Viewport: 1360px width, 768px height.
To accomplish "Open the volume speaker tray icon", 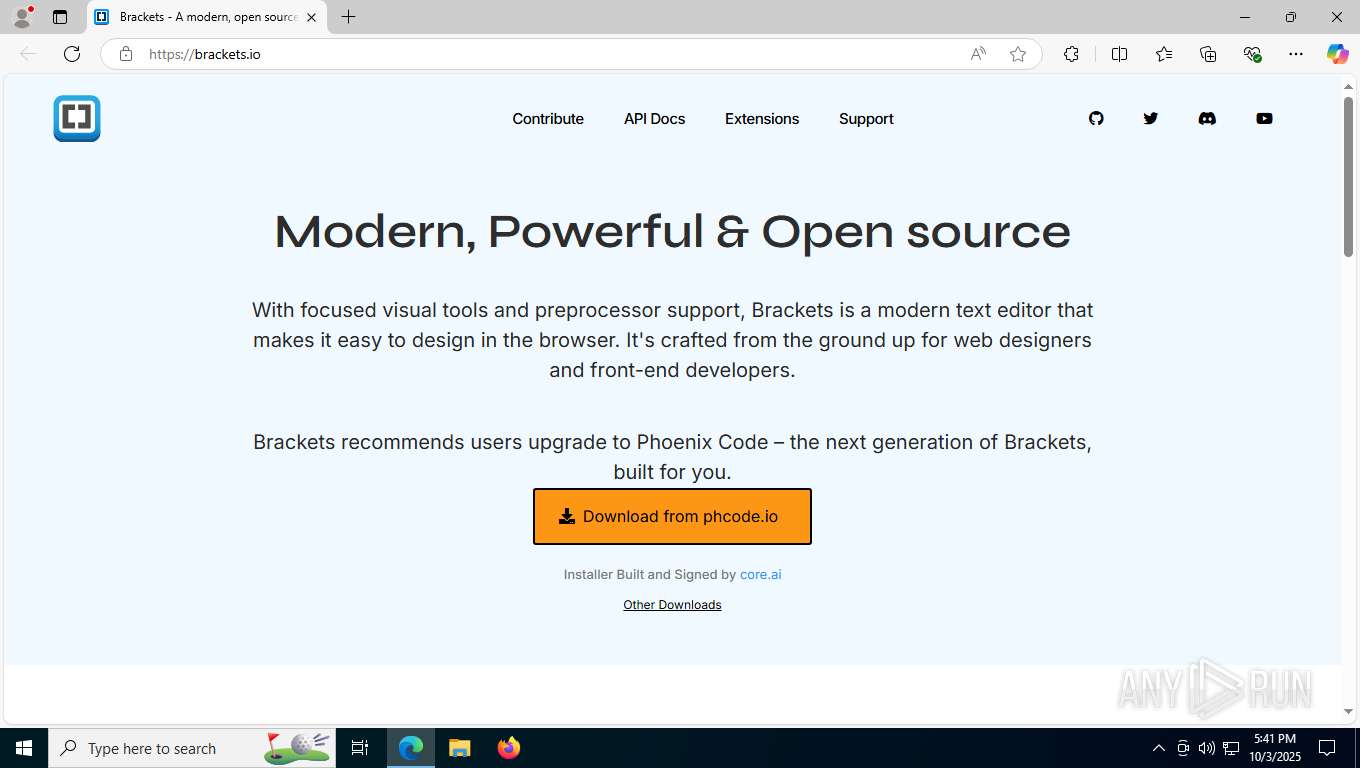I will [1207, 748].
